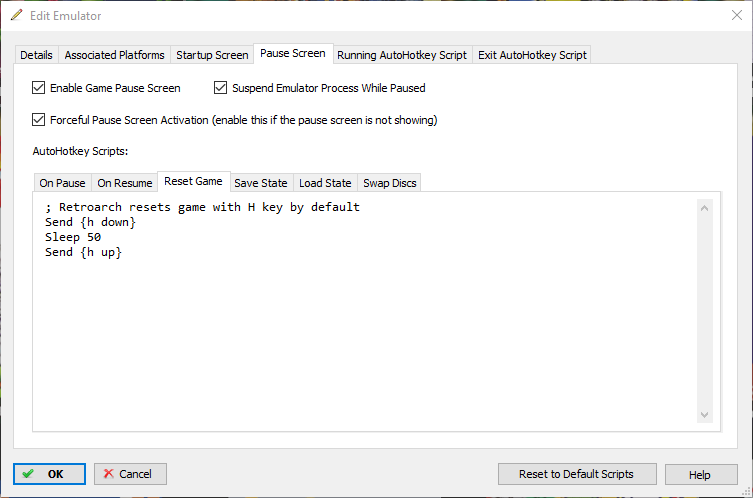Open Exit AutoHotkey Script tab
The height and width of the screenshot is (498, 753).
pos(532,55)
